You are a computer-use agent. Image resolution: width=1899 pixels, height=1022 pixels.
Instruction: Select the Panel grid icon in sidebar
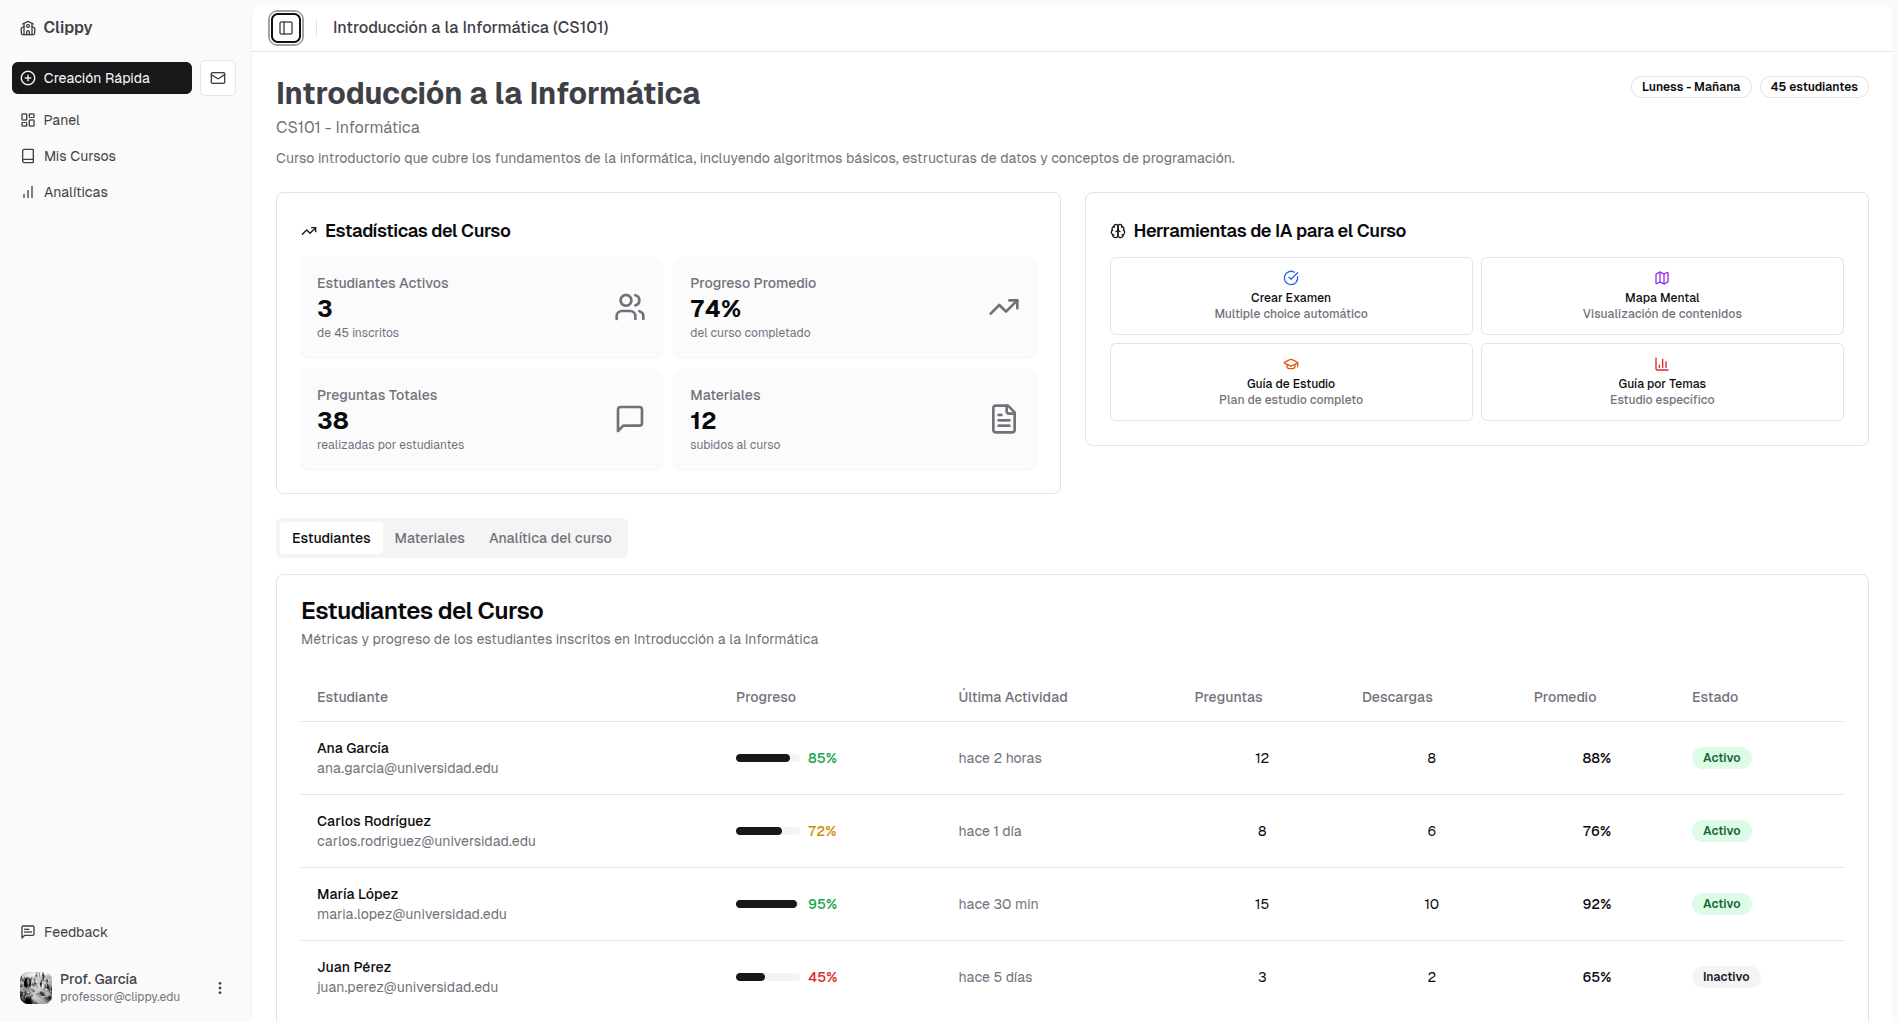[28, 119]
